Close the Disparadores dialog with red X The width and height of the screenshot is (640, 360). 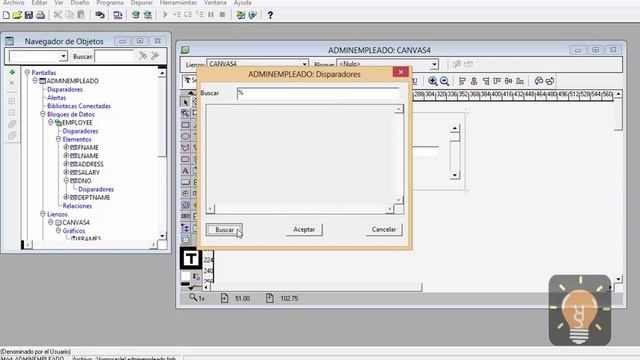[x=401, y=72]
